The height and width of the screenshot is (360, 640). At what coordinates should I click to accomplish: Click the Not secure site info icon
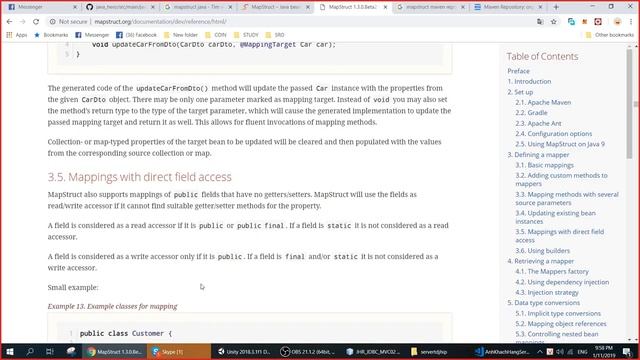pos(53,22)
